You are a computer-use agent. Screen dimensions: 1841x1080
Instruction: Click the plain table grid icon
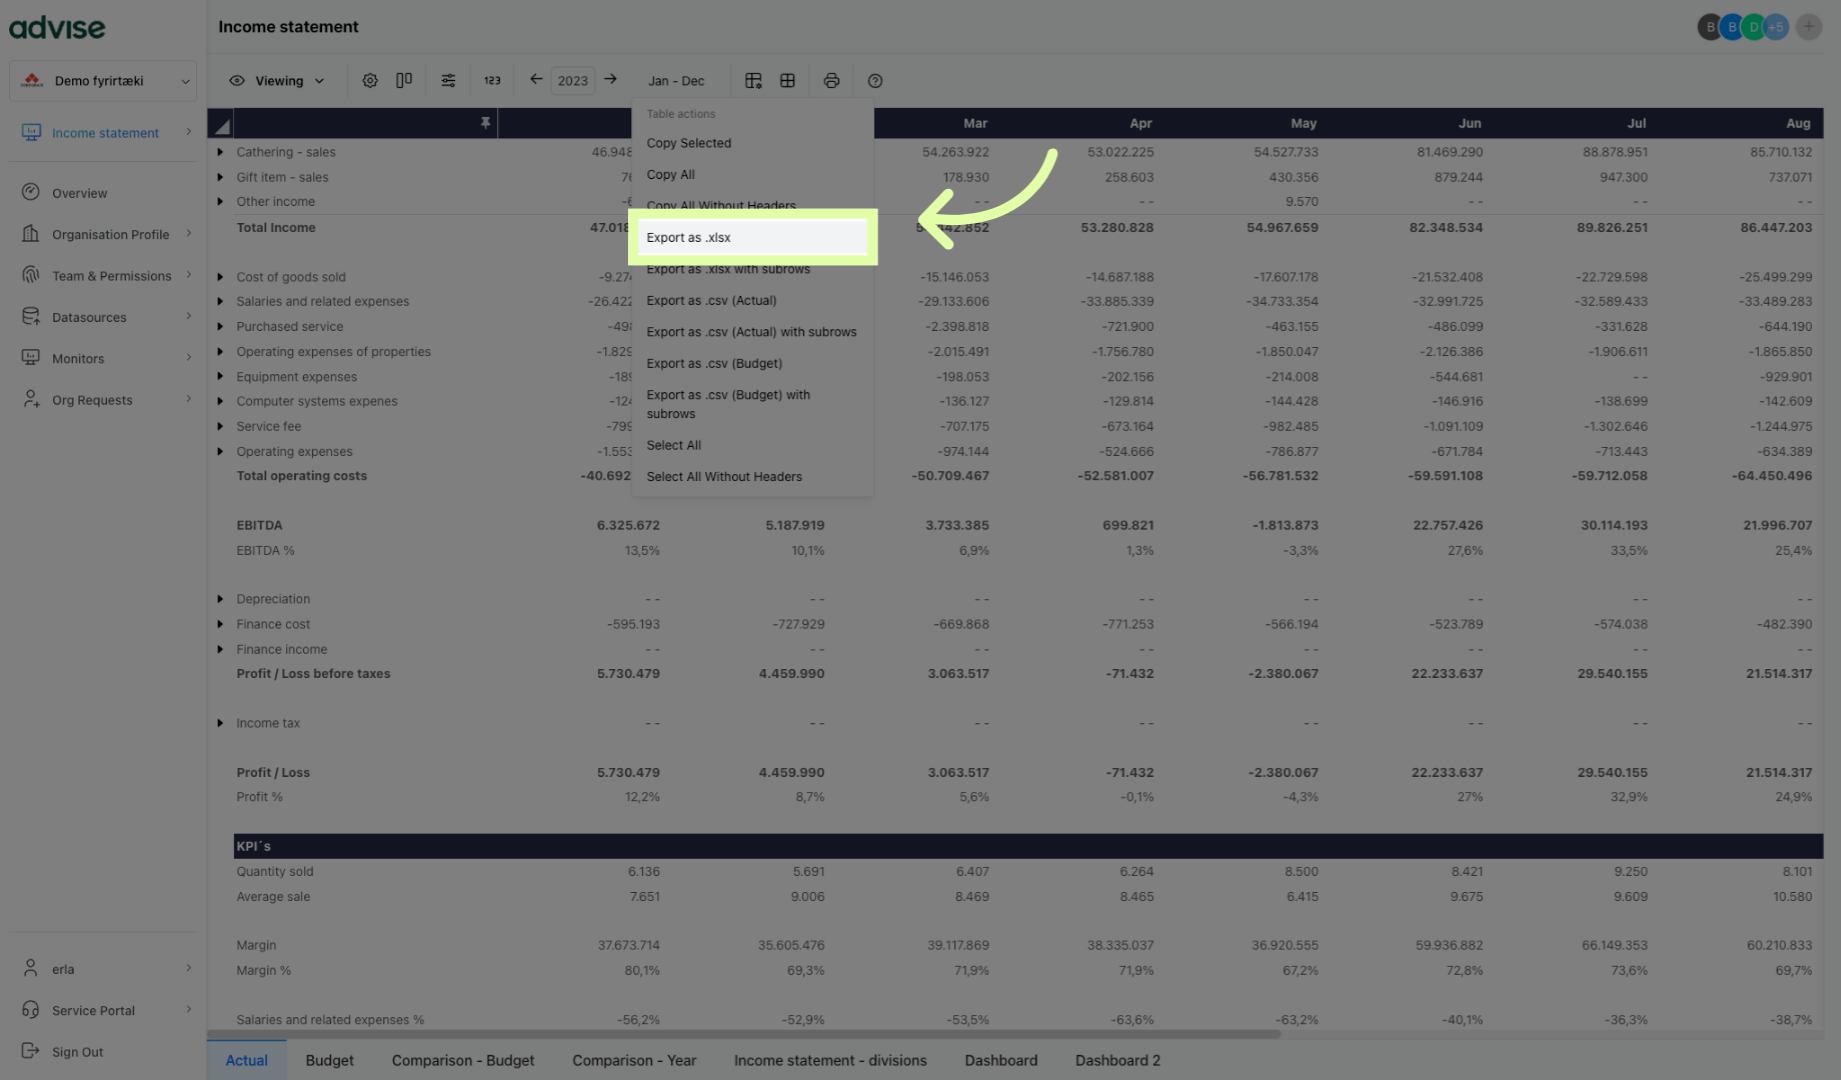[788, 80]
